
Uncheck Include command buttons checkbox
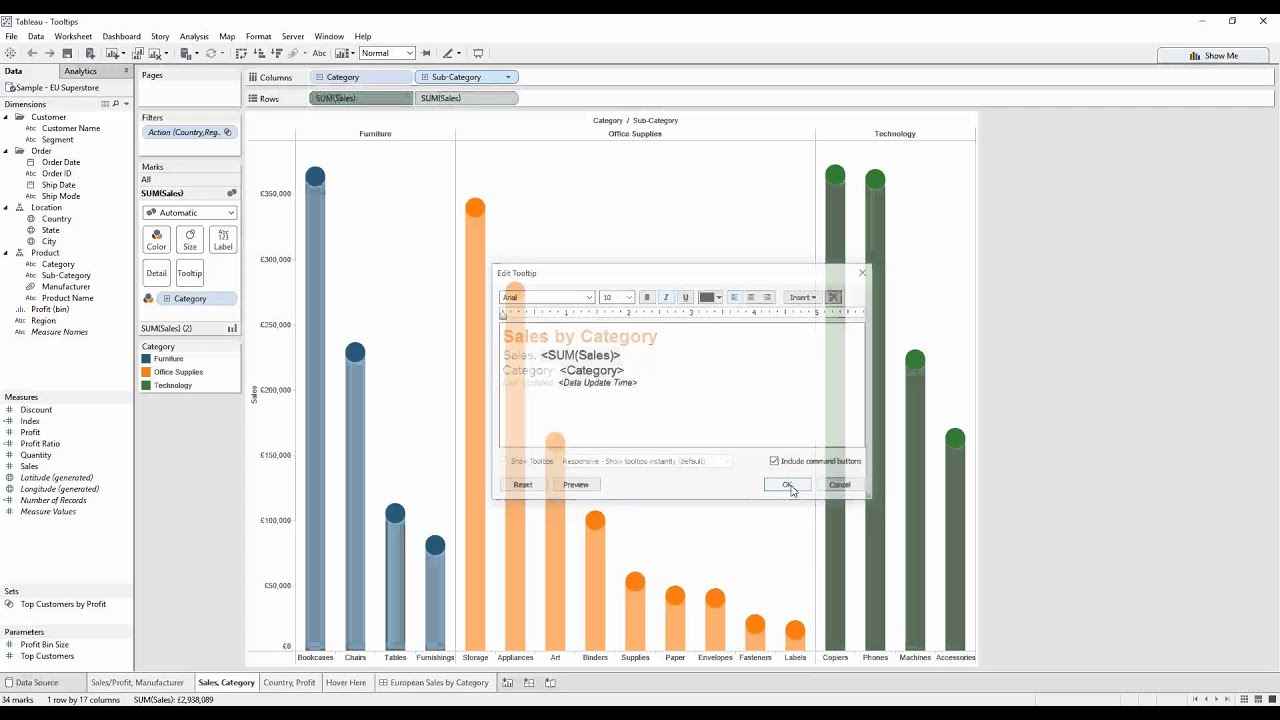774,461
